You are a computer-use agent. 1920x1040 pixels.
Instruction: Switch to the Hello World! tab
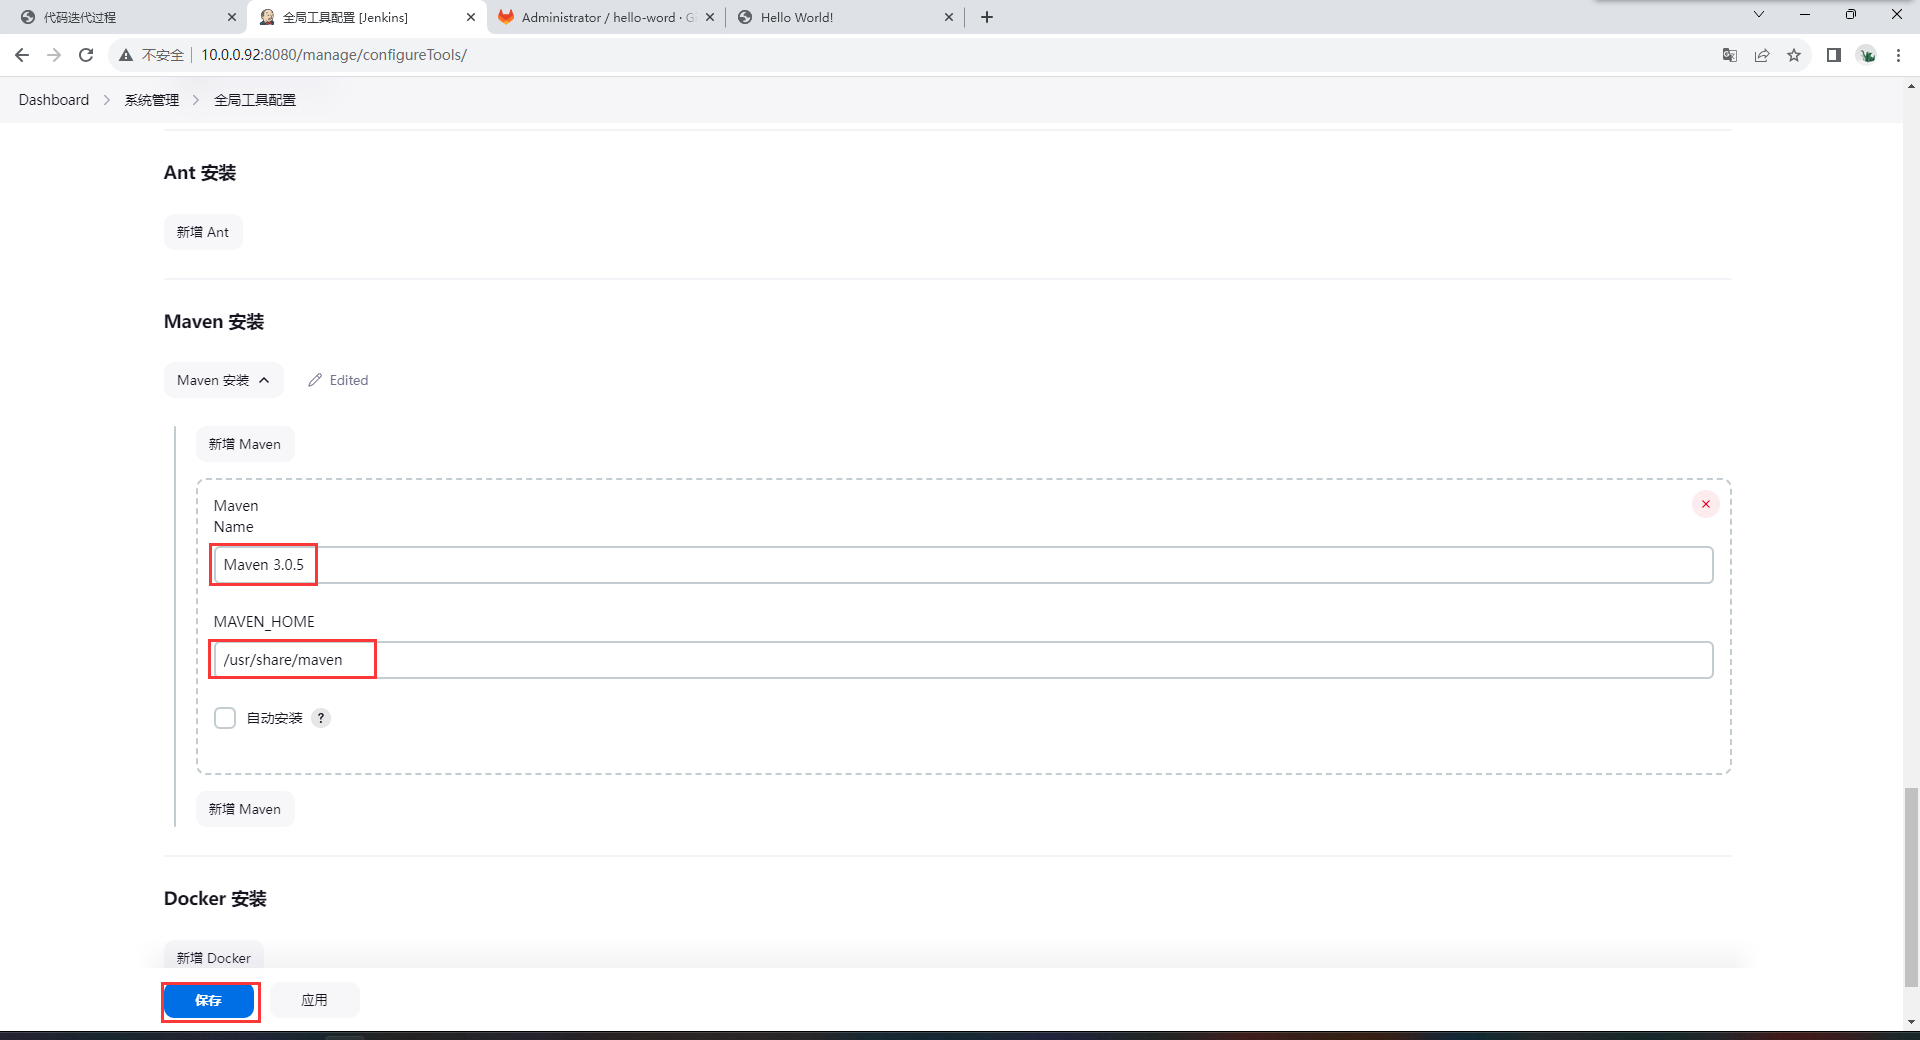845,17
